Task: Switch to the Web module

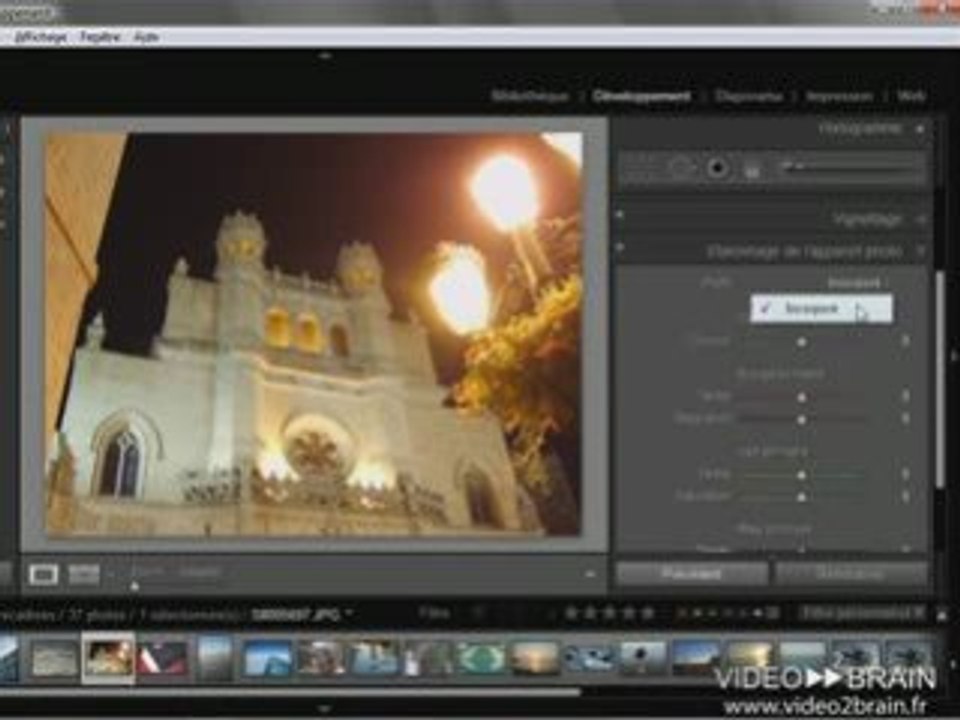Action: tap(912, 96)
